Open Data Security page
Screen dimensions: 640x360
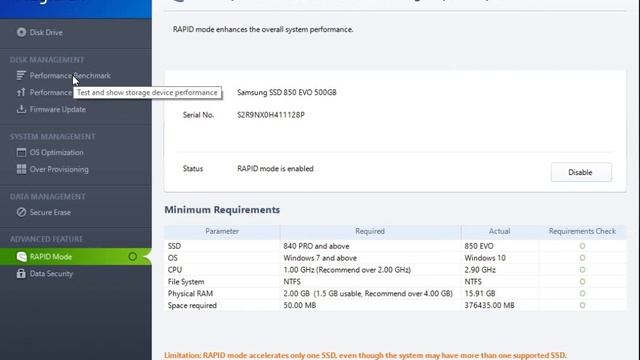pyautogui.click(x=51, y=273)
